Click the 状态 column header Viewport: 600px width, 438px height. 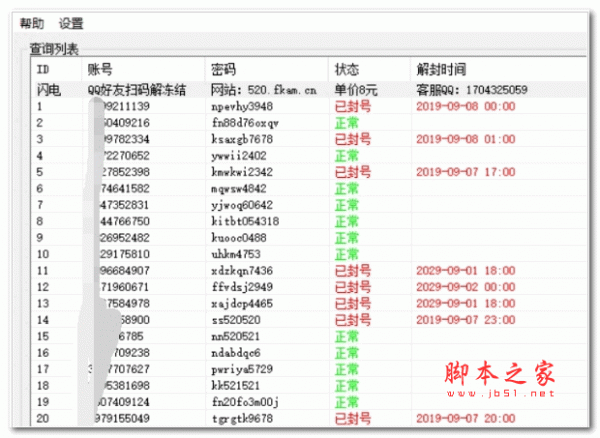pyautogui.click(x=347, y=69)
